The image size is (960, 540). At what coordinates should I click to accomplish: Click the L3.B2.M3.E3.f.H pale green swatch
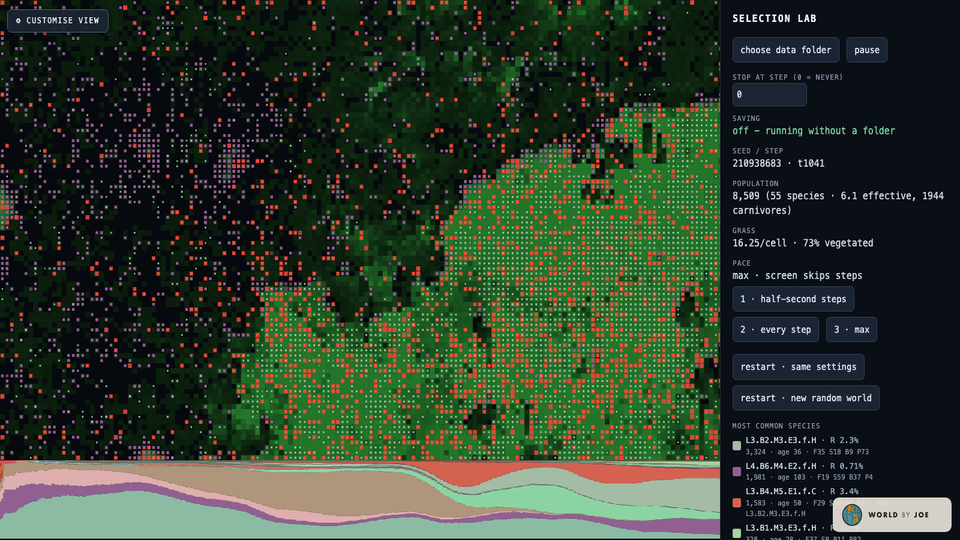pyautogui.click(x=737, y=446)
